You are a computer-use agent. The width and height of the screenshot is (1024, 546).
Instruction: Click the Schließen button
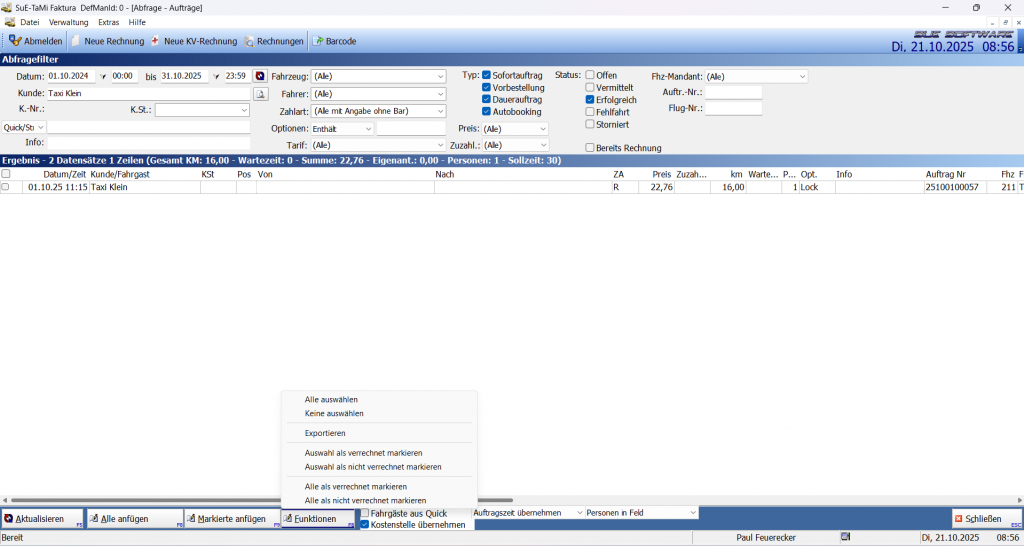coord(980,519)
